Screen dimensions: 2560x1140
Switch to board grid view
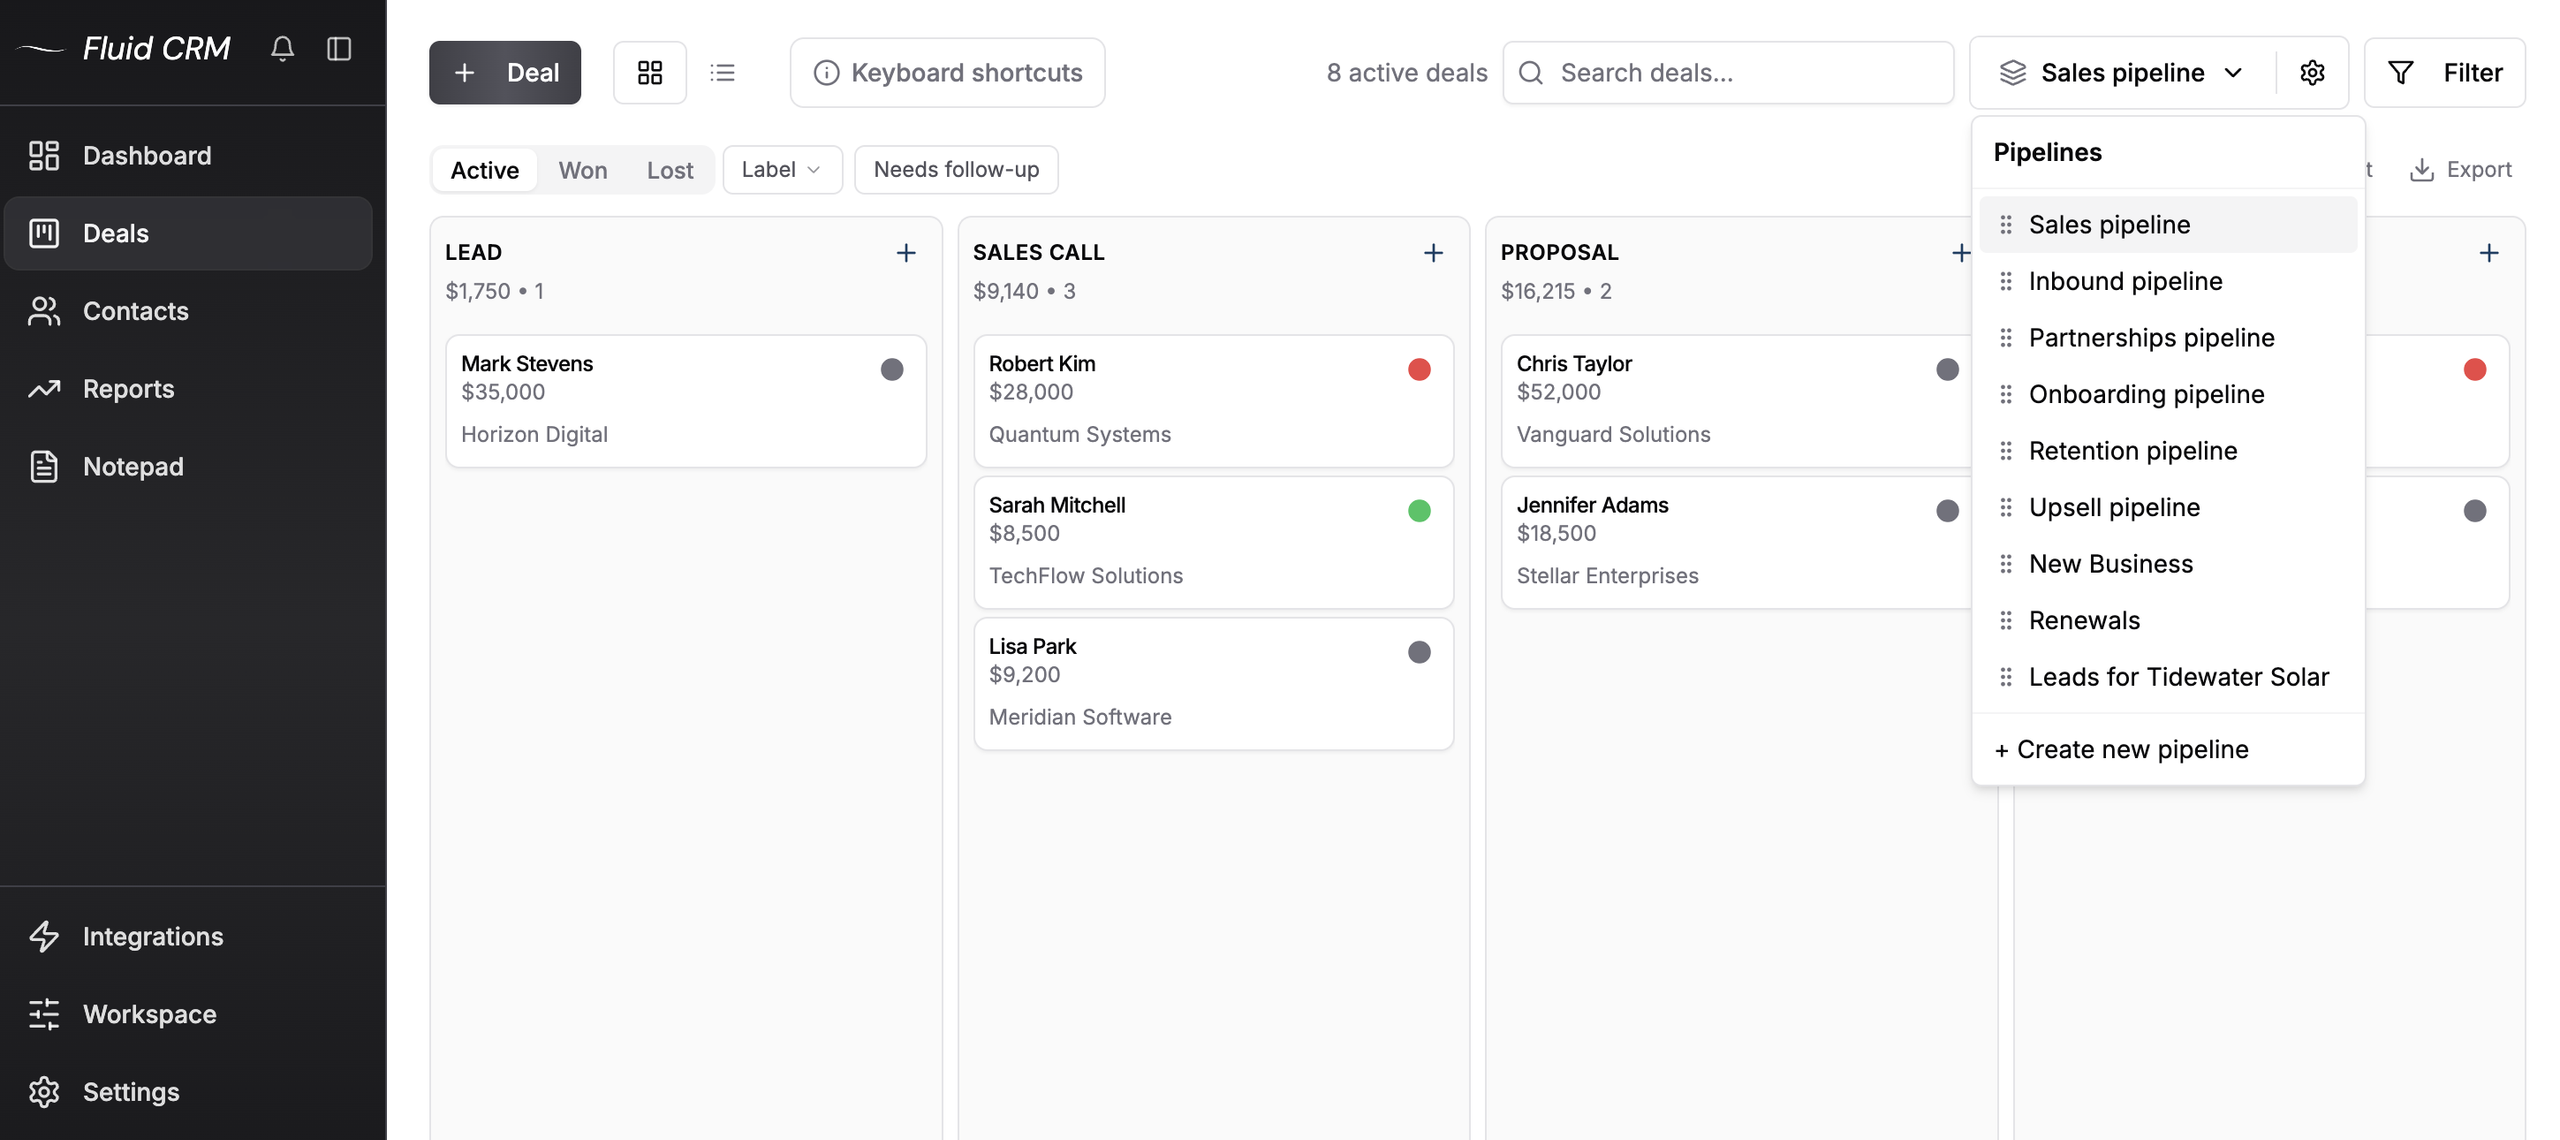coord(649,72)
